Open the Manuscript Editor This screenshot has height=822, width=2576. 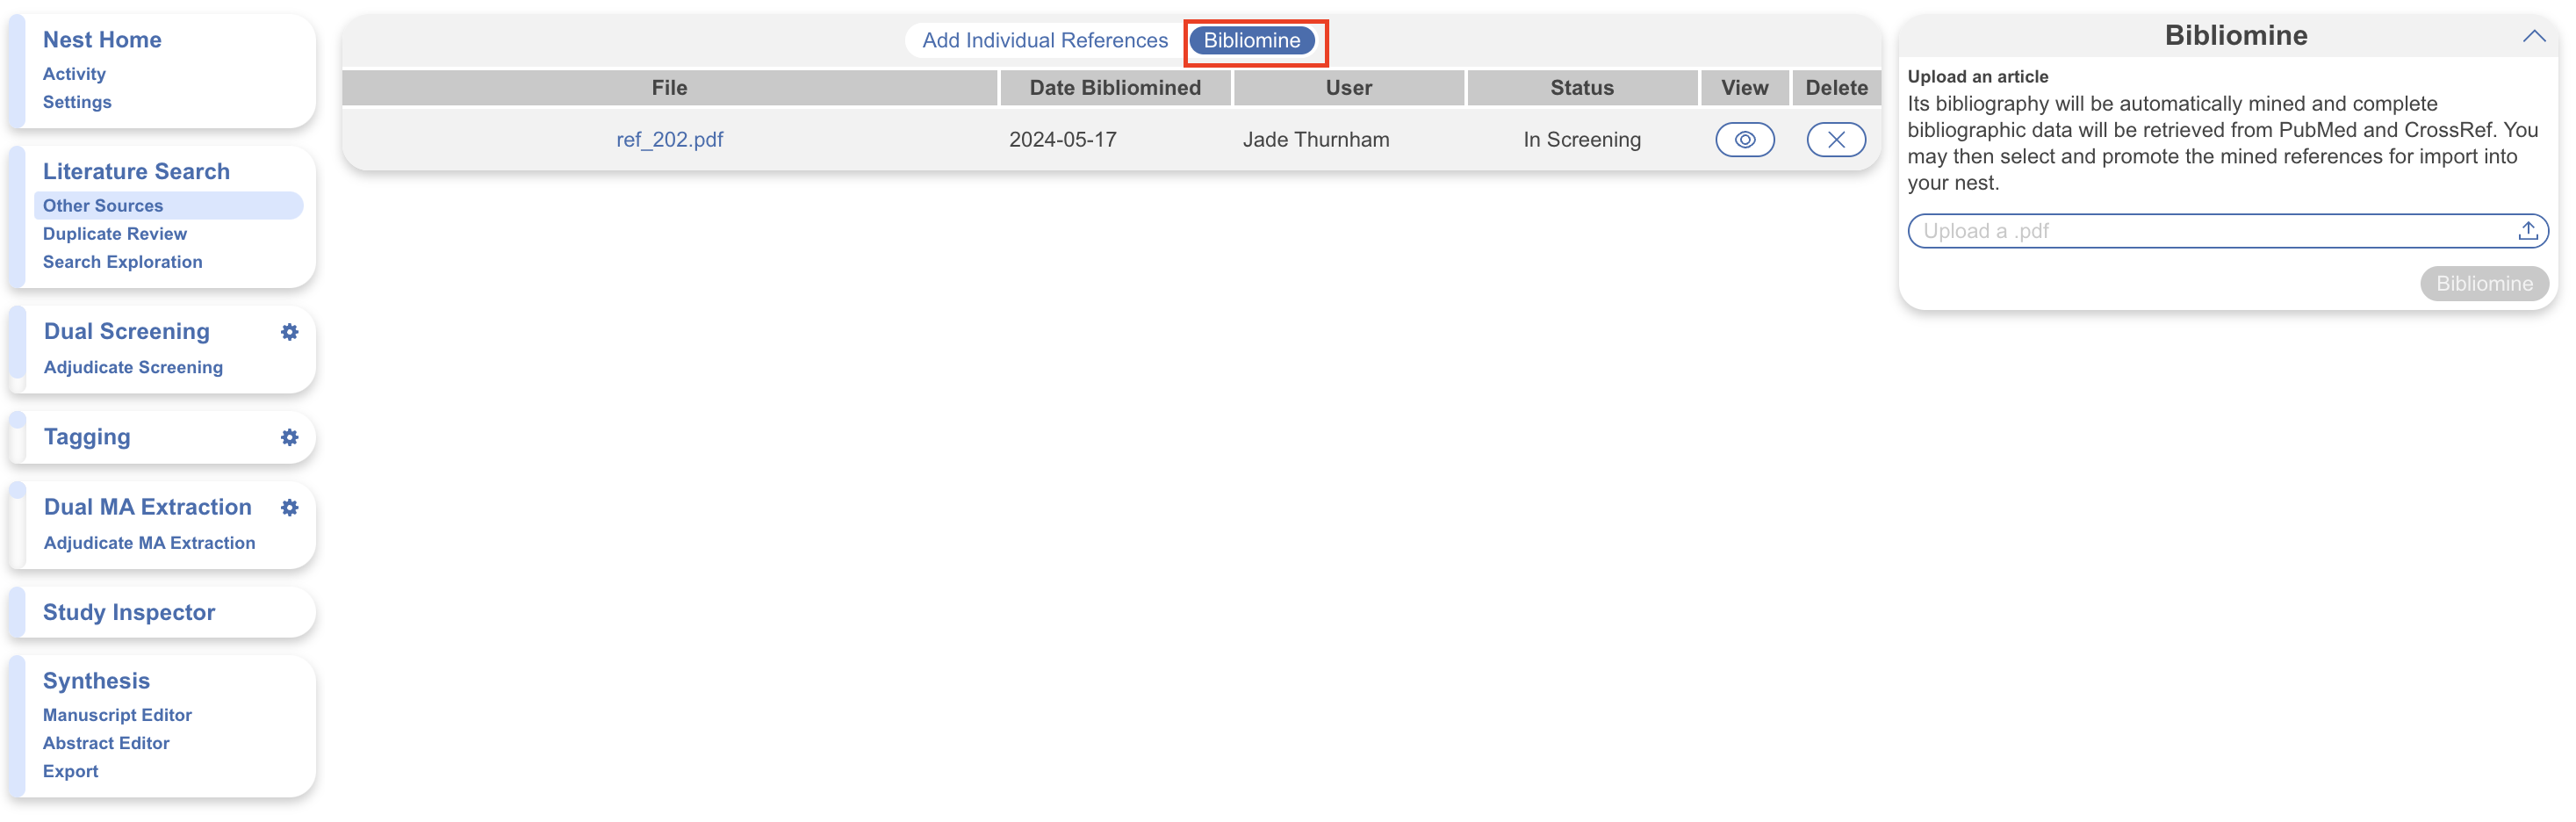(117, 715)
